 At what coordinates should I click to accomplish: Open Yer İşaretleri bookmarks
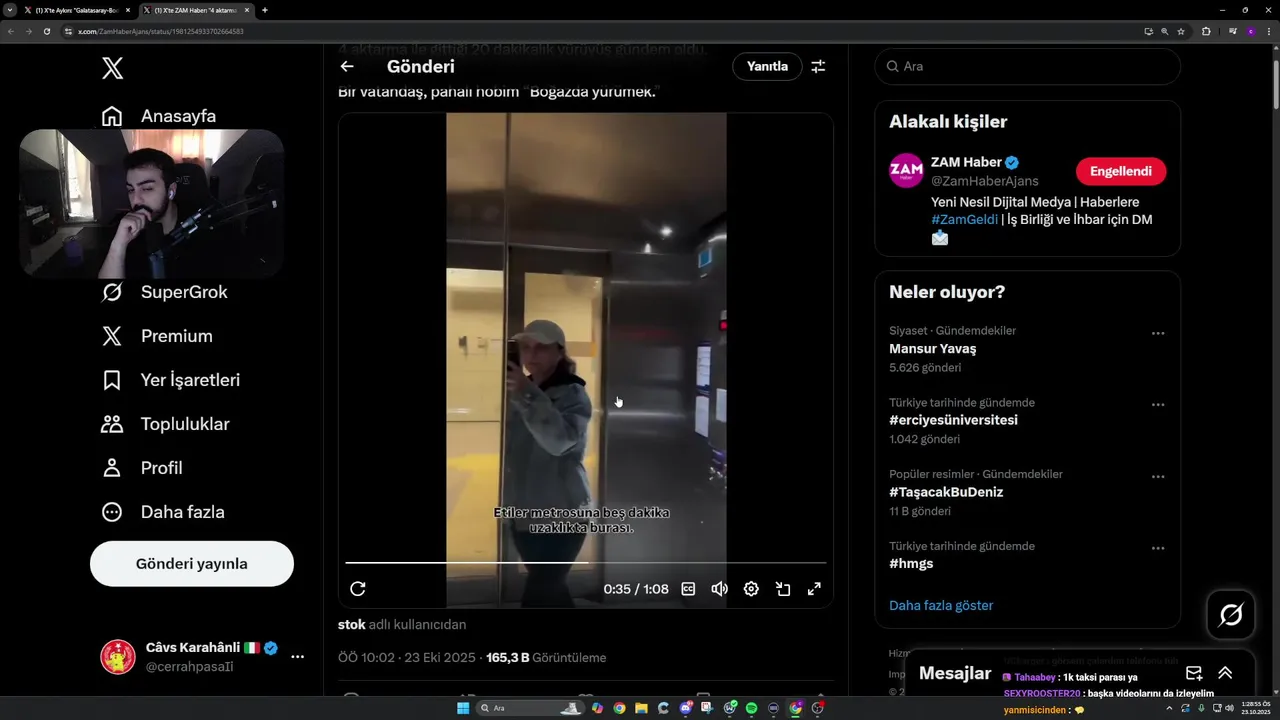coord(172,380)
